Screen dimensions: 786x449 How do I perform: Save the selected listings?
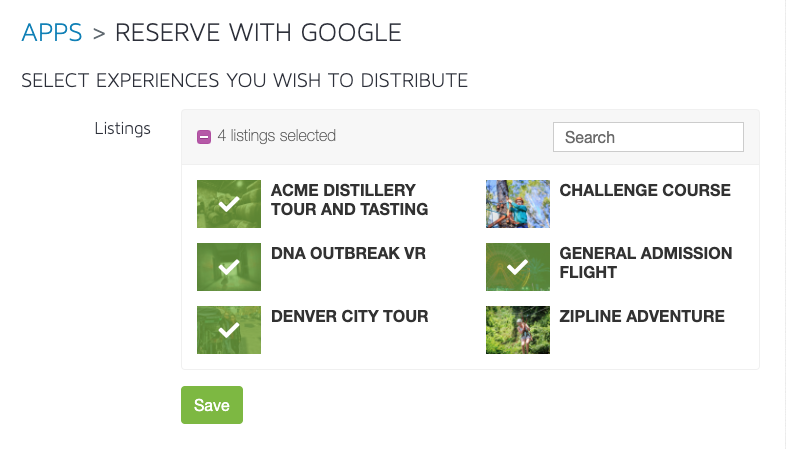click(212, 405)
